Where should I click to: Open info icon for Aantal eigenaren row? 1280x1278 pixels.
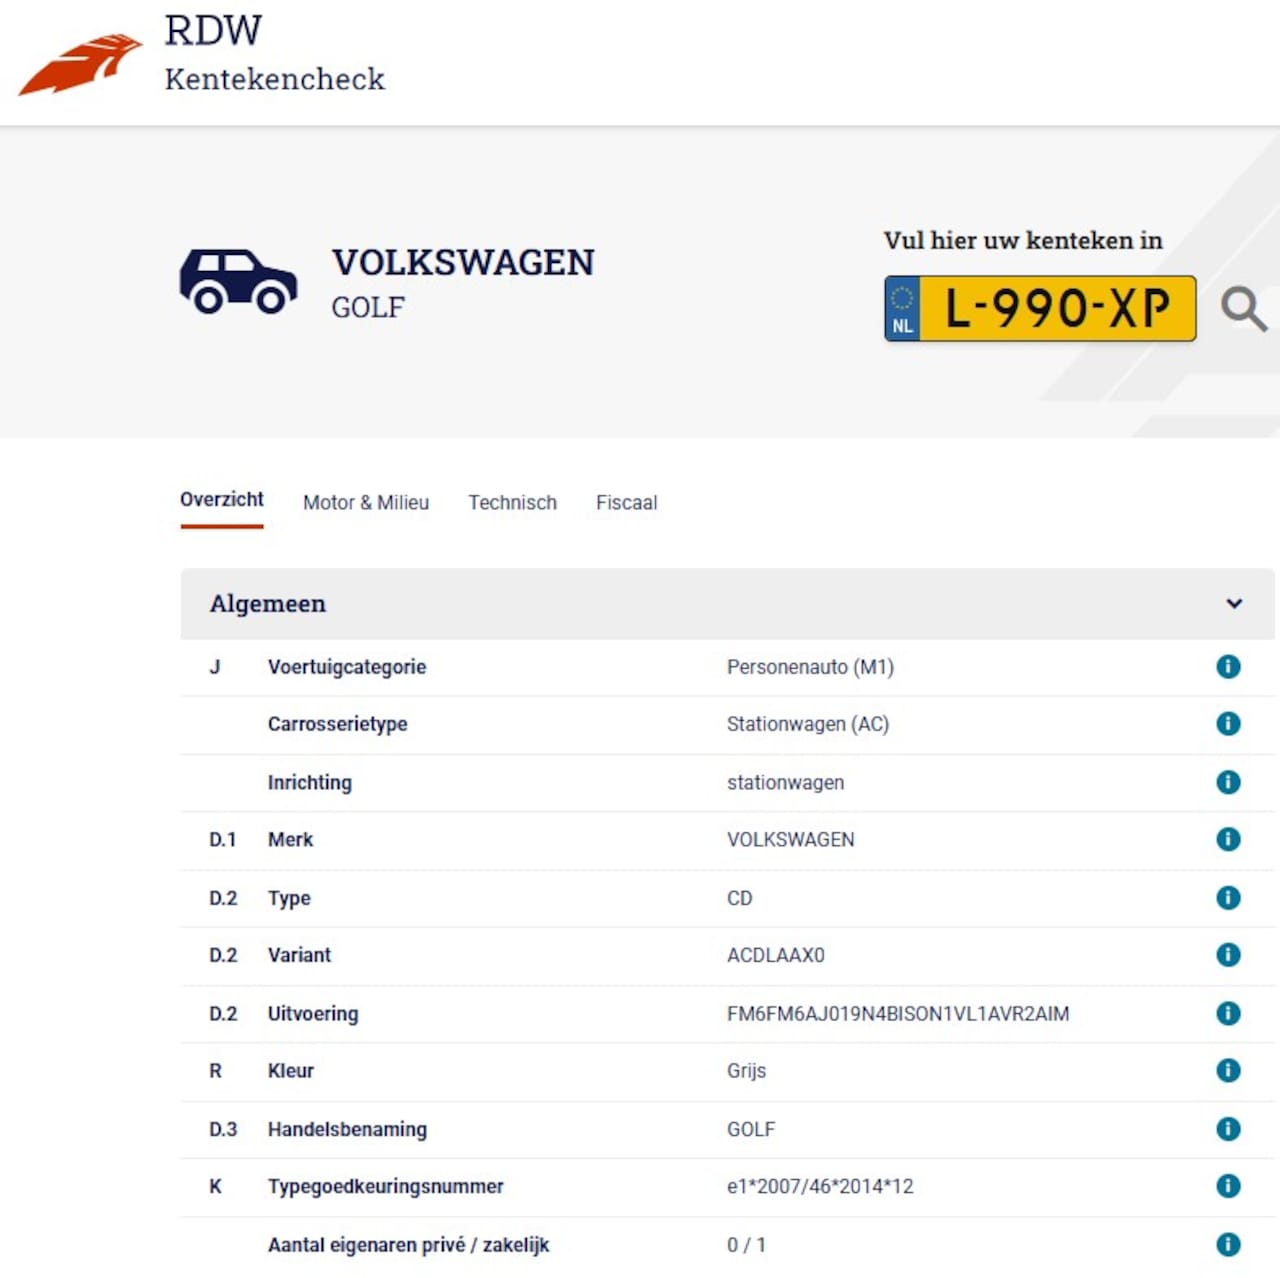coord(1228,1244)
